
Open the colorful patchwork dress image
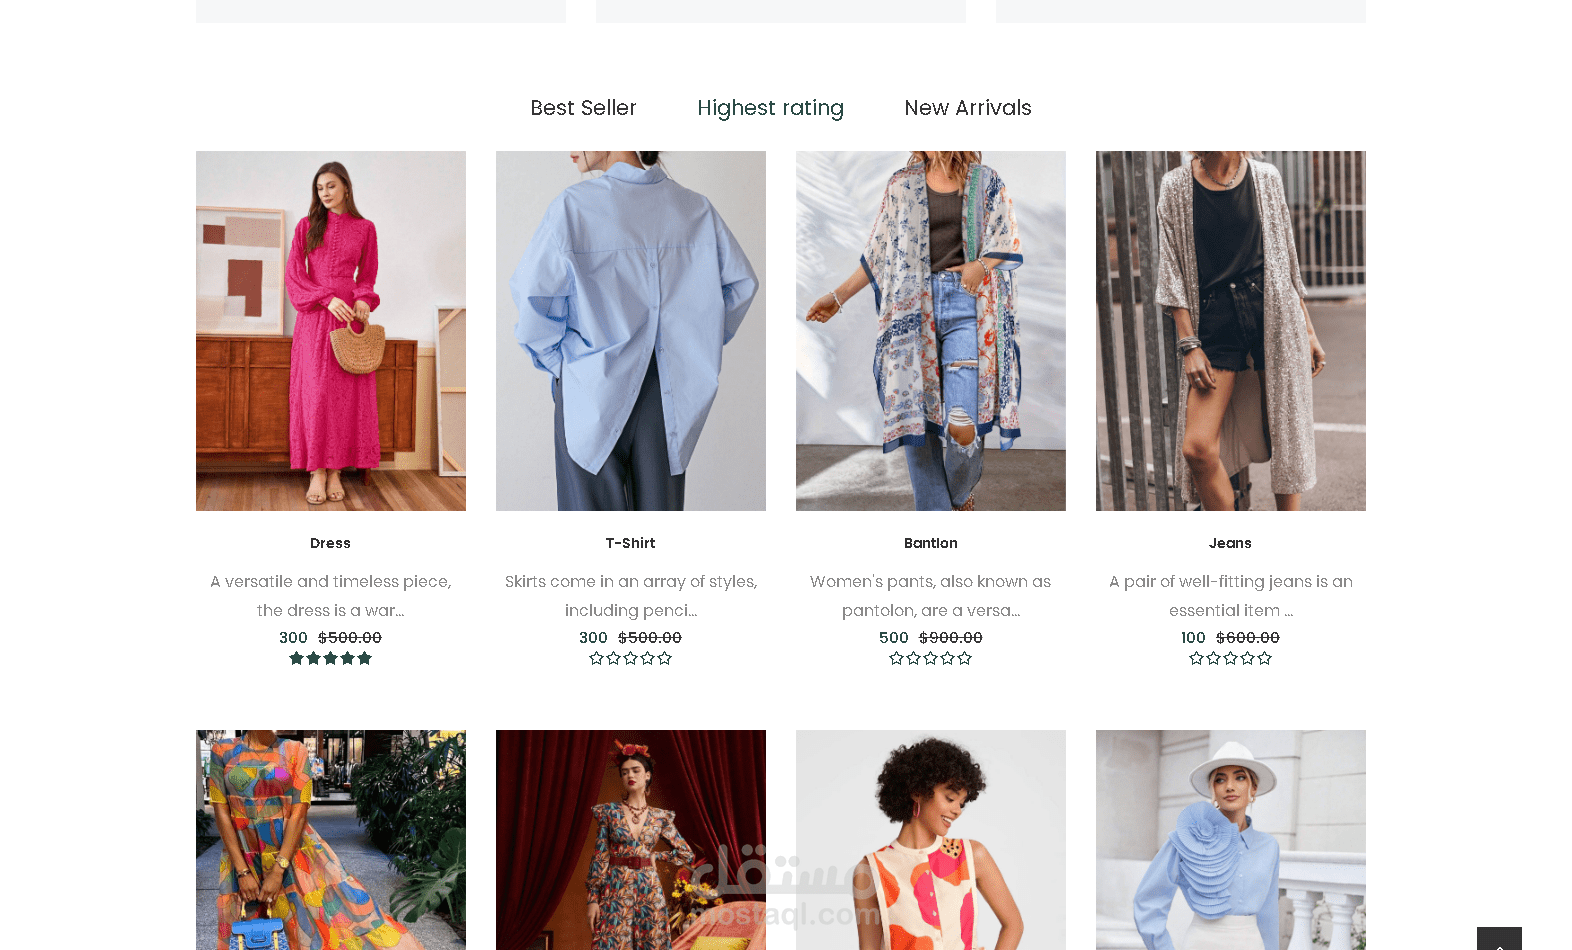click(x=331, y=840)
